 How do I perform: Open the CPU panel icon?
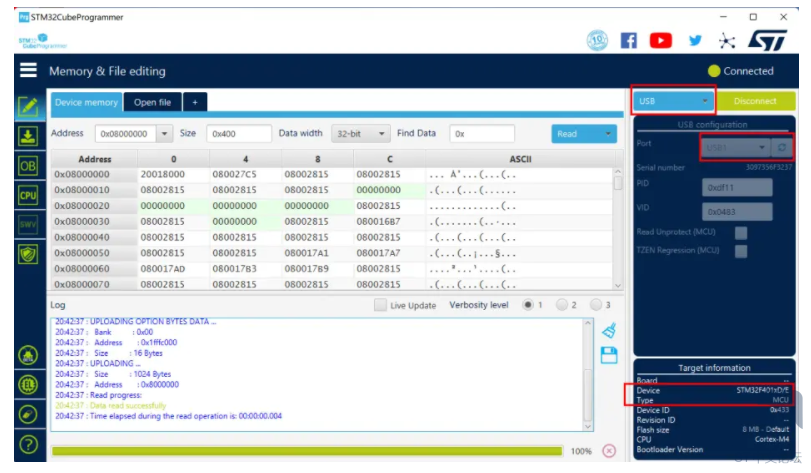click(x=28, y=195)
